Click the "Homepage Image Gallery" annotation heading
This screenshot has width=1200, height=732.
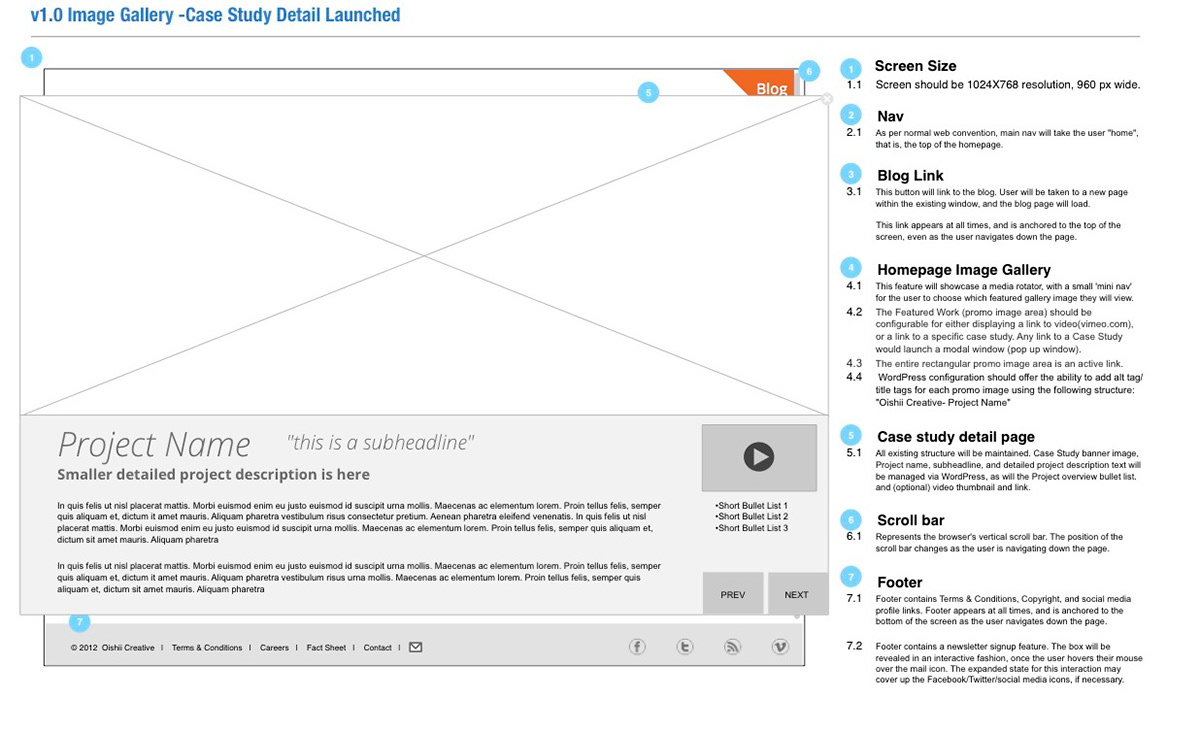point(964,270)
